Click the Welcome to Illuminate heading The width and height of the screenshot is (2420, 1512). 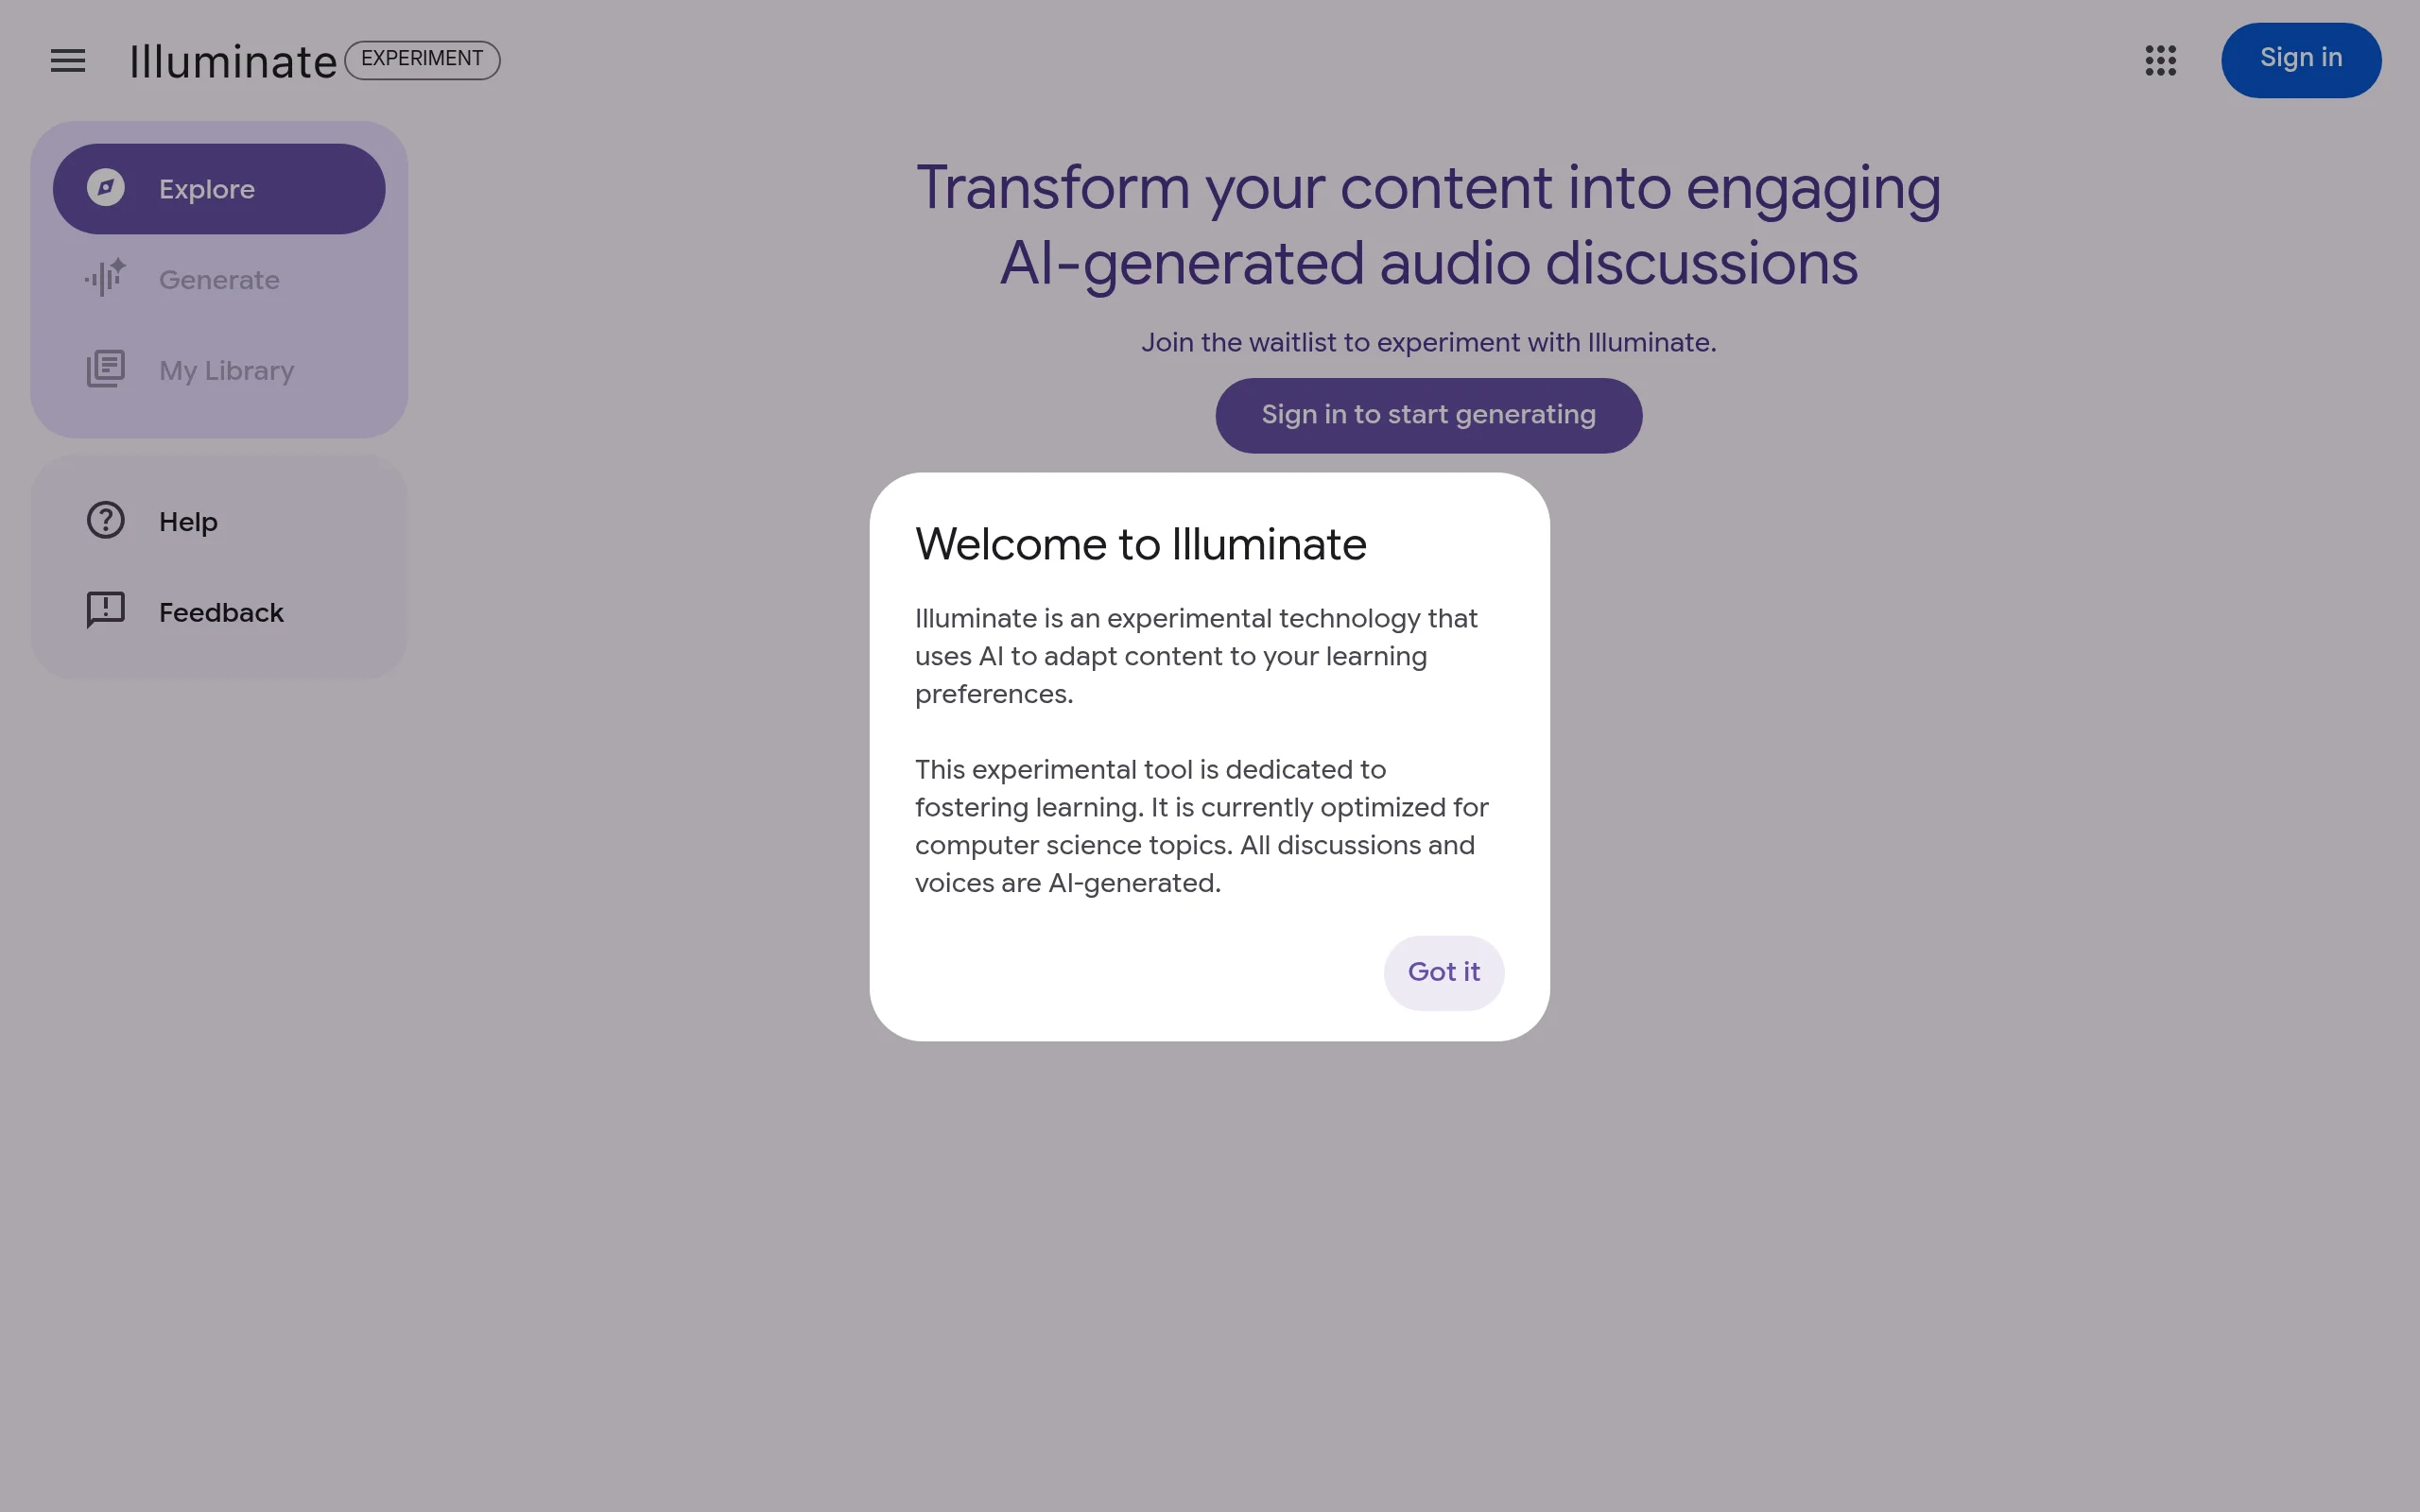(x=1140, y=544)
